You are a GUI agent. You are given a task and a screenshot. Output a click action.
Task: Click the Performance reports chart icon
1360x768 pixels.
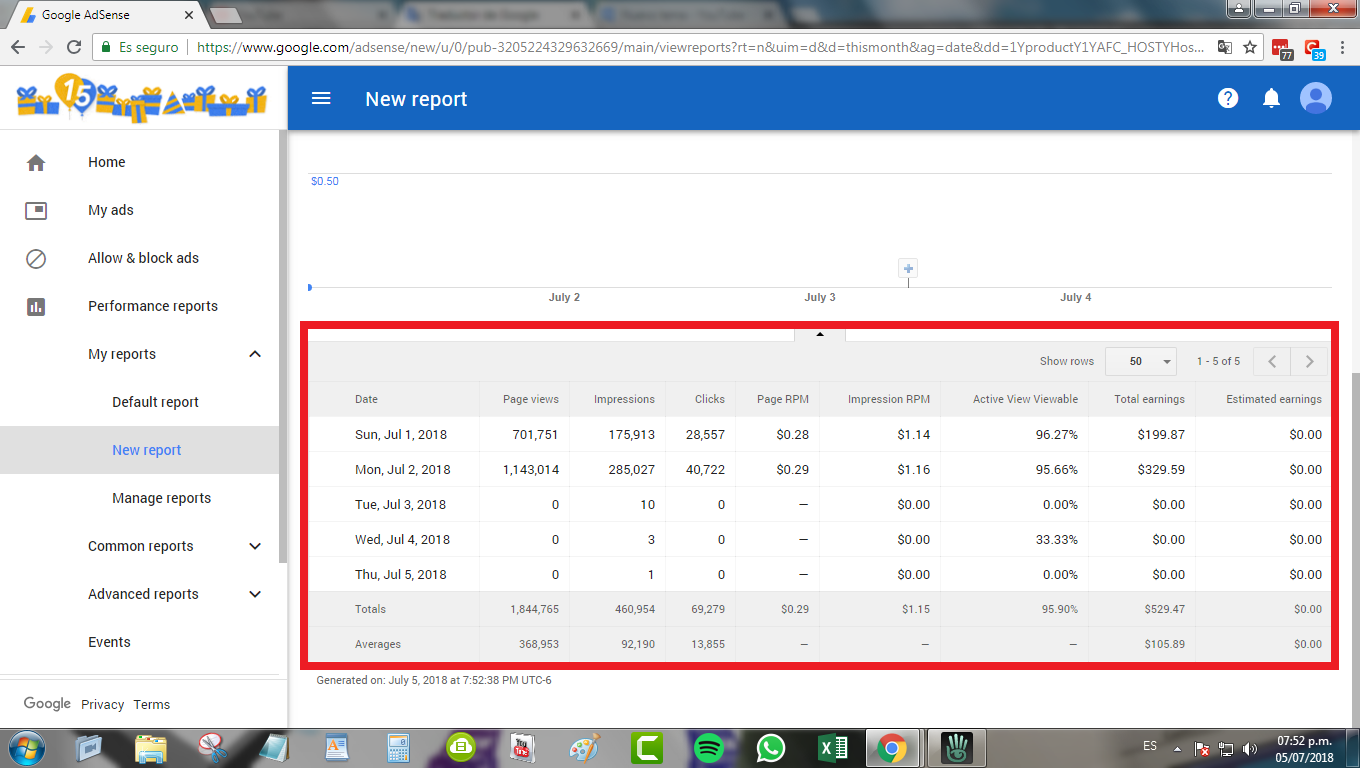36,306
